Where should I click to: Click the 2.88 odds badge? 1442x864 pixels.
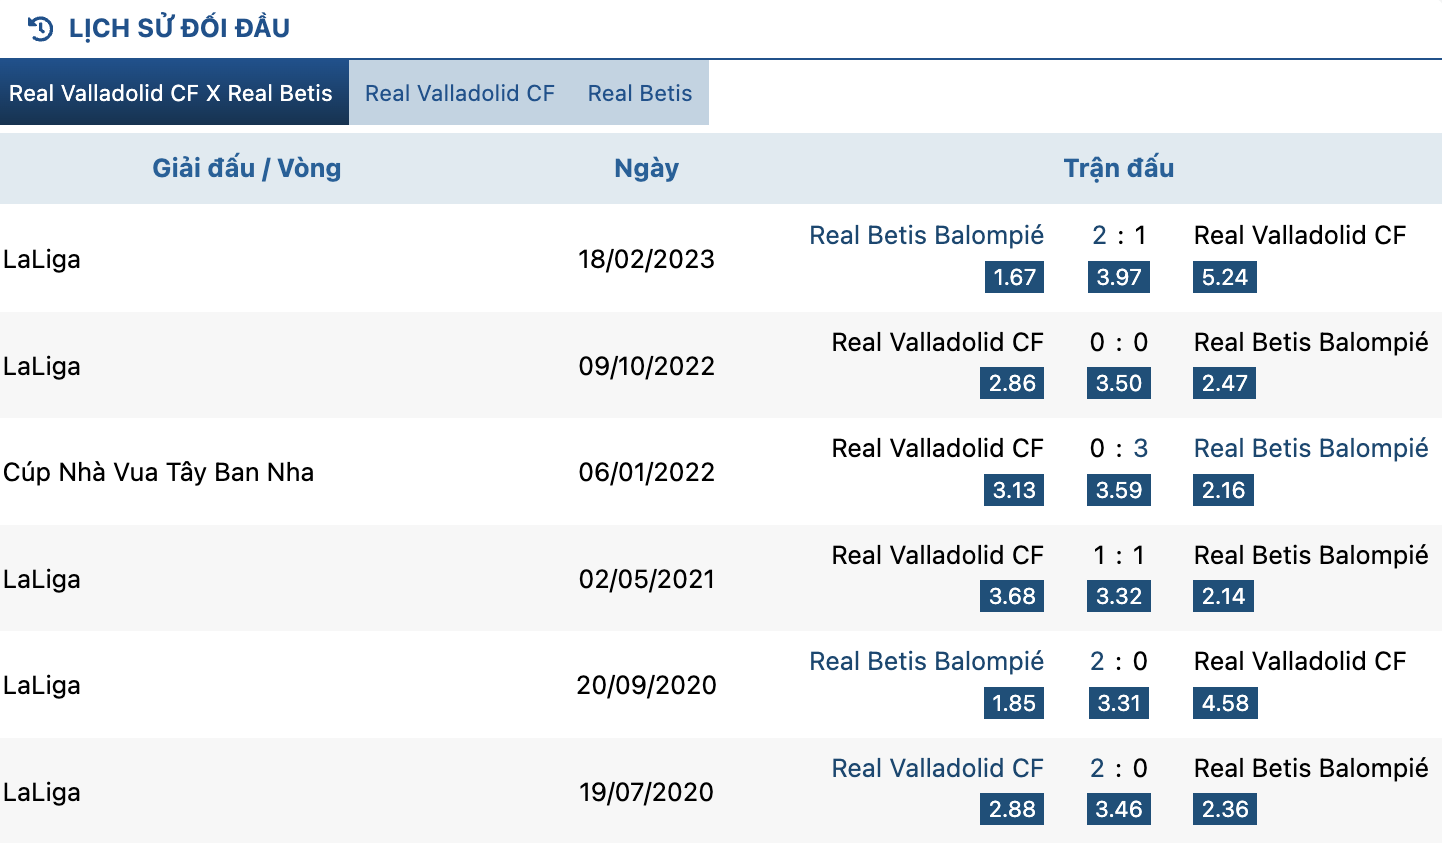point(1012,809)
